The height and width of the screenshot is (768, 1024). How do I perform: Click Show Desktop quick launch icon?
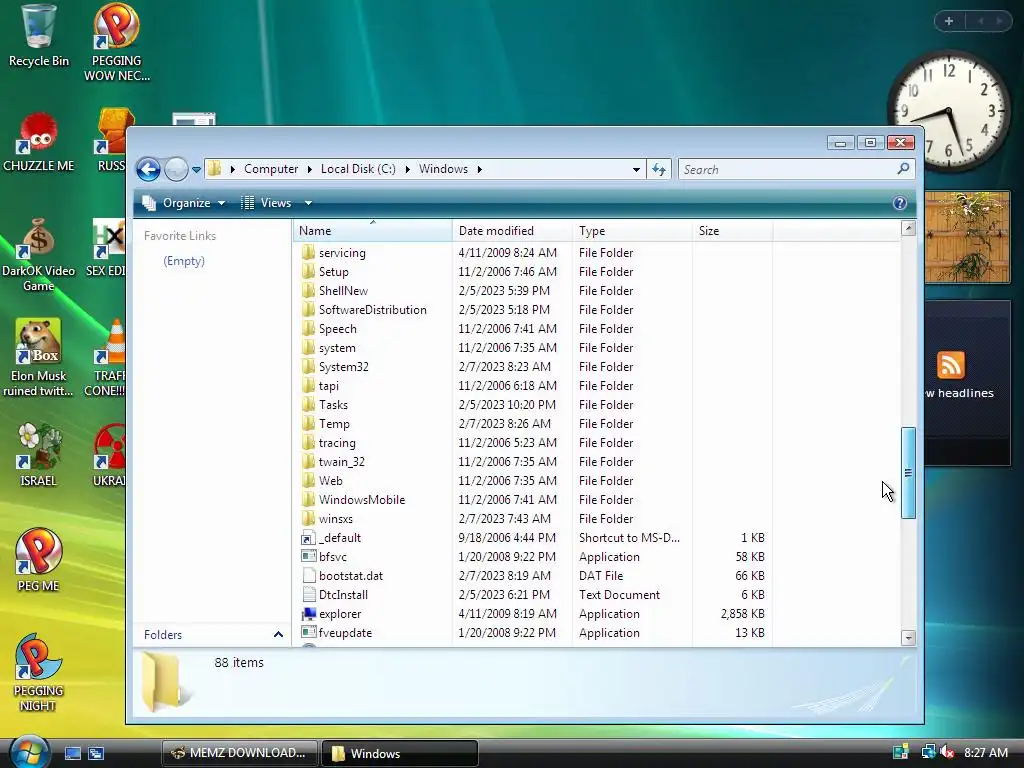[x=72, y=754]
